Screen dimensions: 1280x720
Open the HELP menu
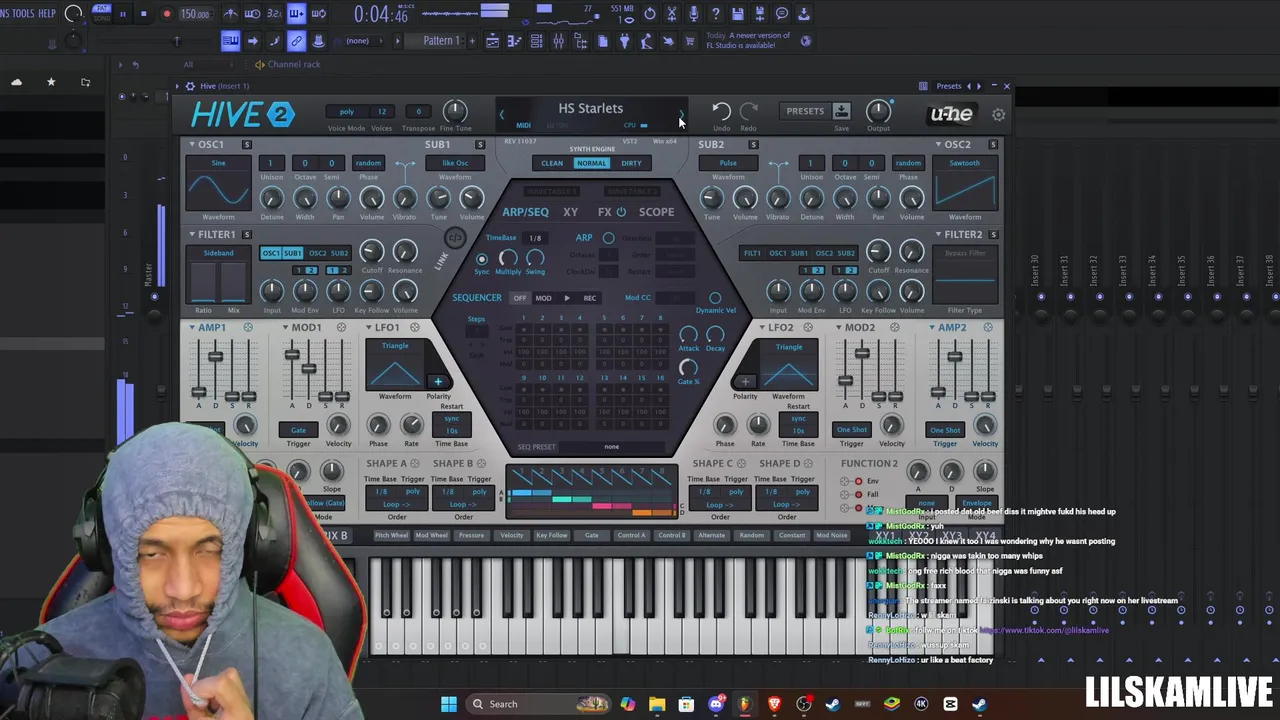click(x=47, y=14)
